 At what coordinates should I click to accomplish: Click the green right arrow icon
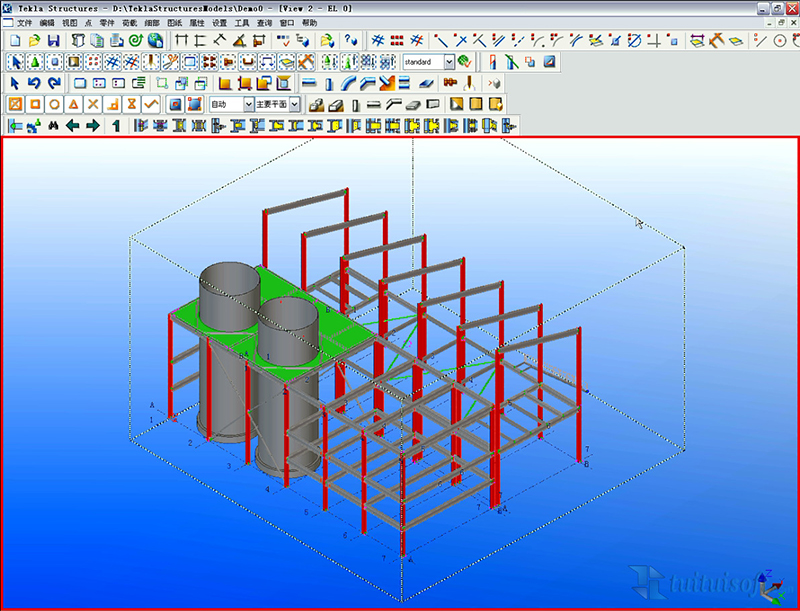[x=92, y=126]
